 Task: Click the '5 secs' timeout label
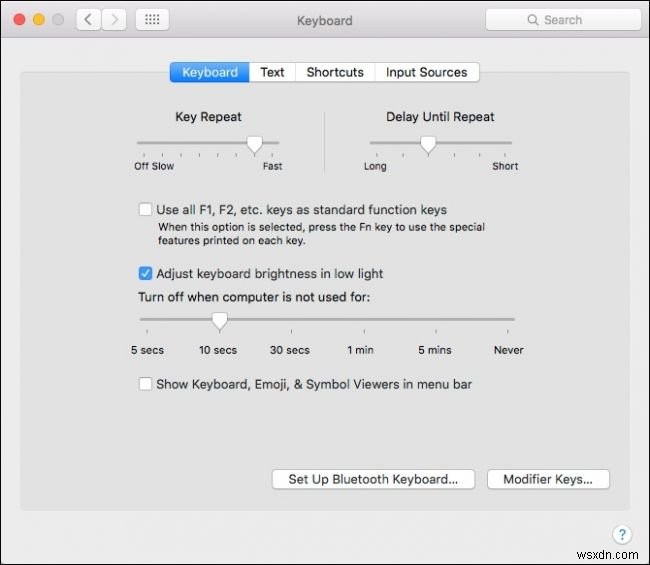point(147,350)
